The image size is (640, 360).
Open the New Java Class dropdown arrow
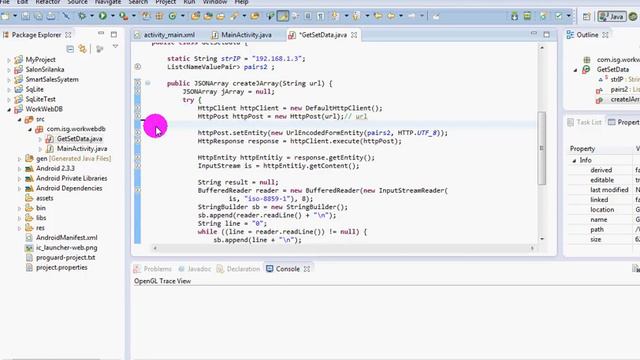click(182, 16)
